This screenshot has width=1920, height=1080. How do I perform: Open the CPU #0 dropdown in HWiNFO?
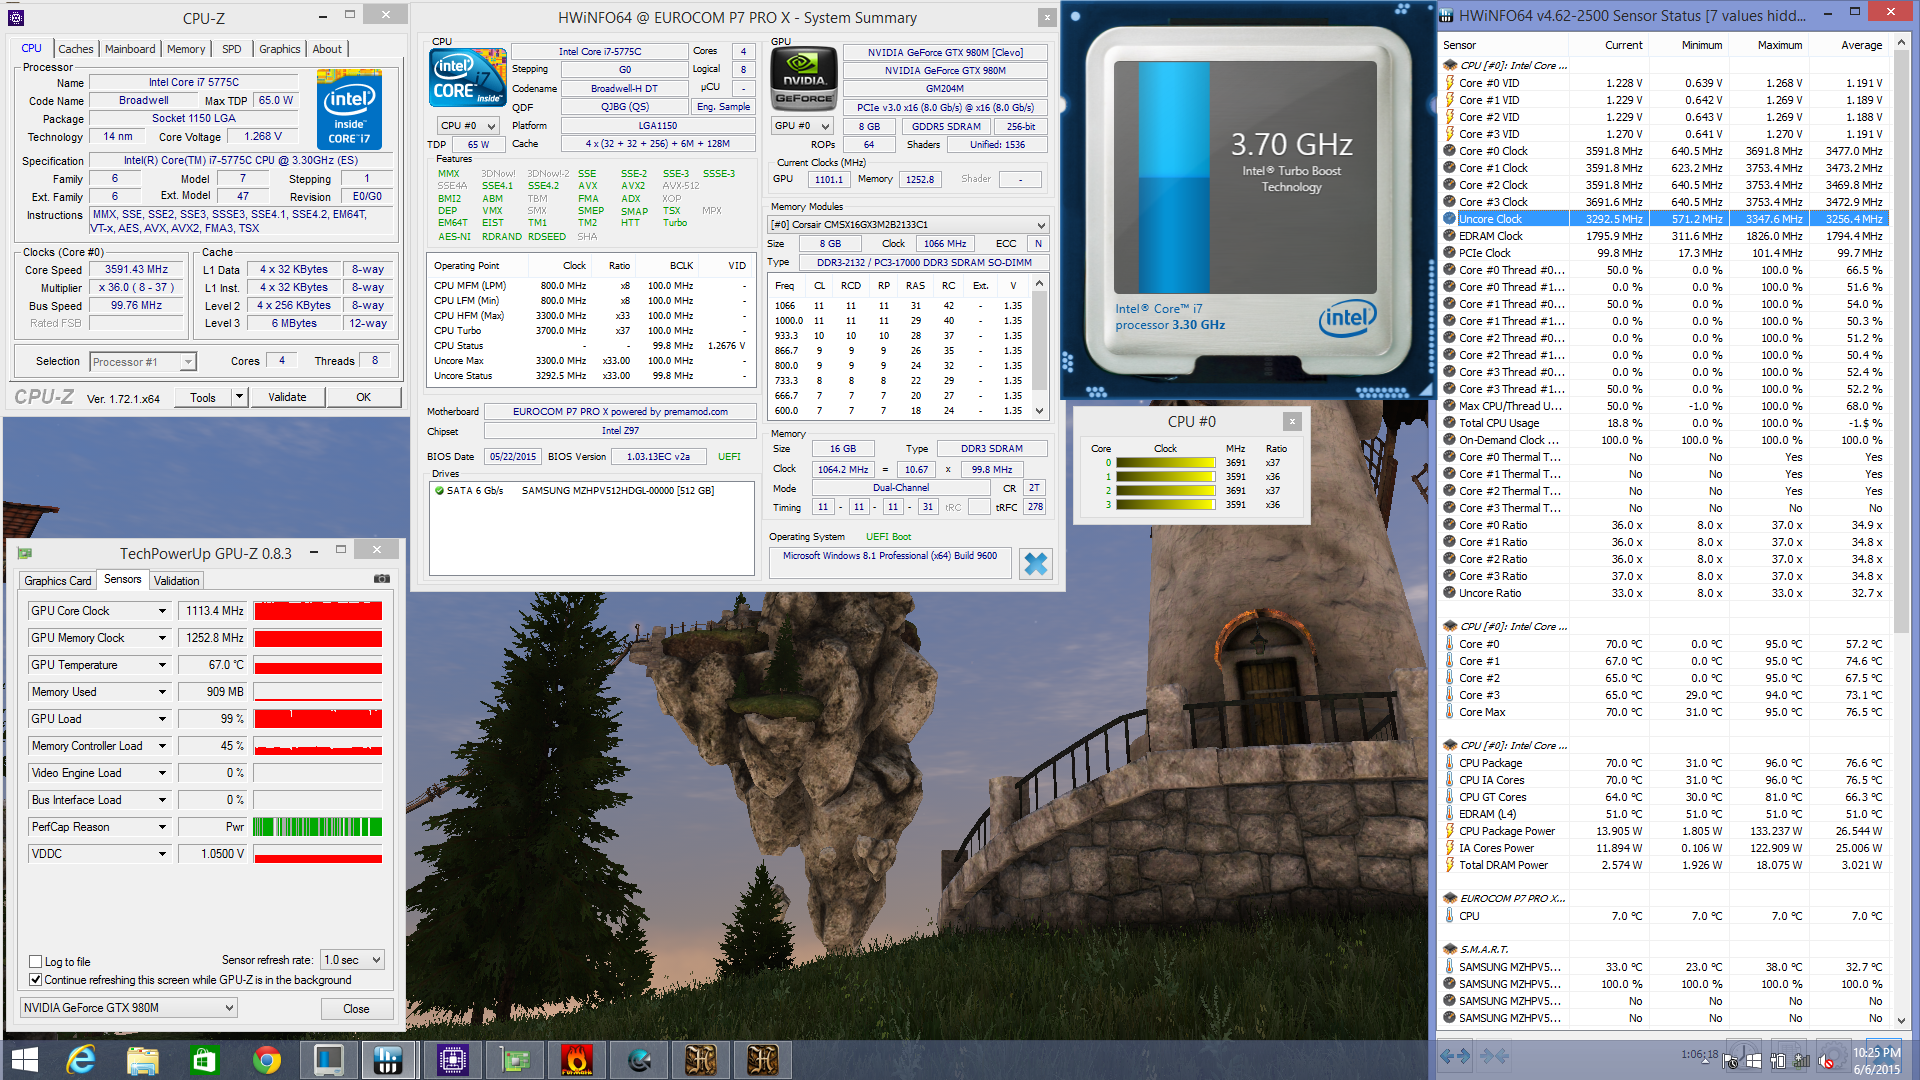point(468,126)
